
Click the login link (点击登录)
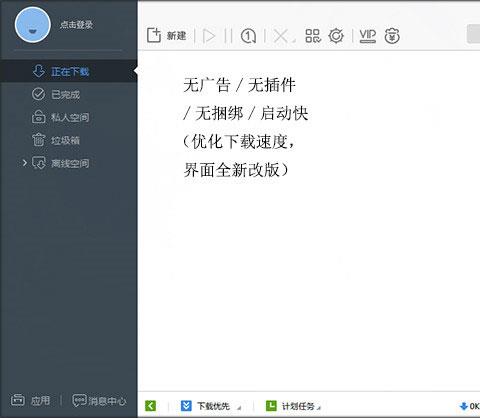pos(77,25)
